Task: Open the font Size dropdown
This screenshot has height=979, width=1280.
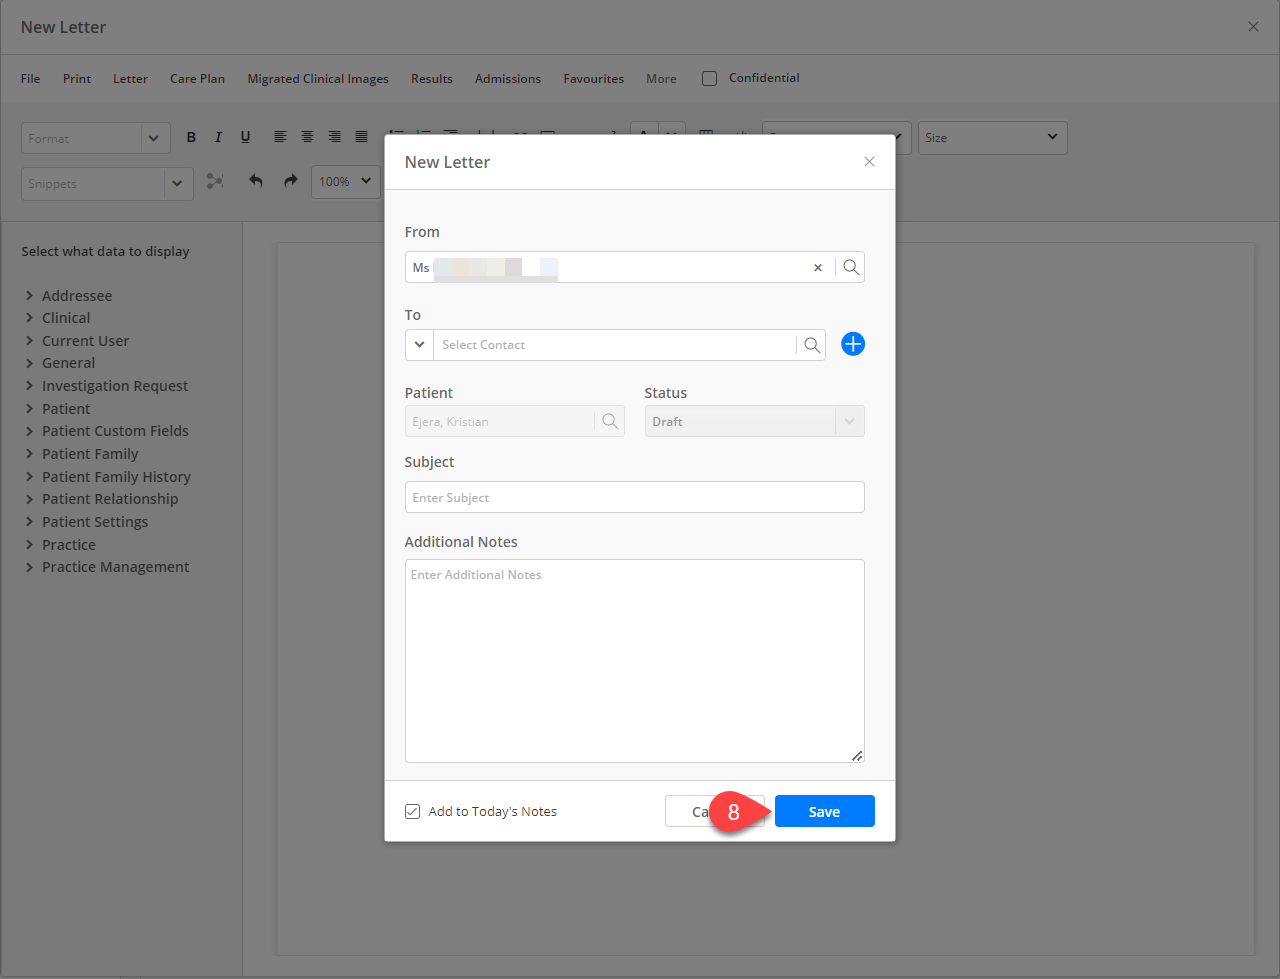Action: [x=993, y=138]
